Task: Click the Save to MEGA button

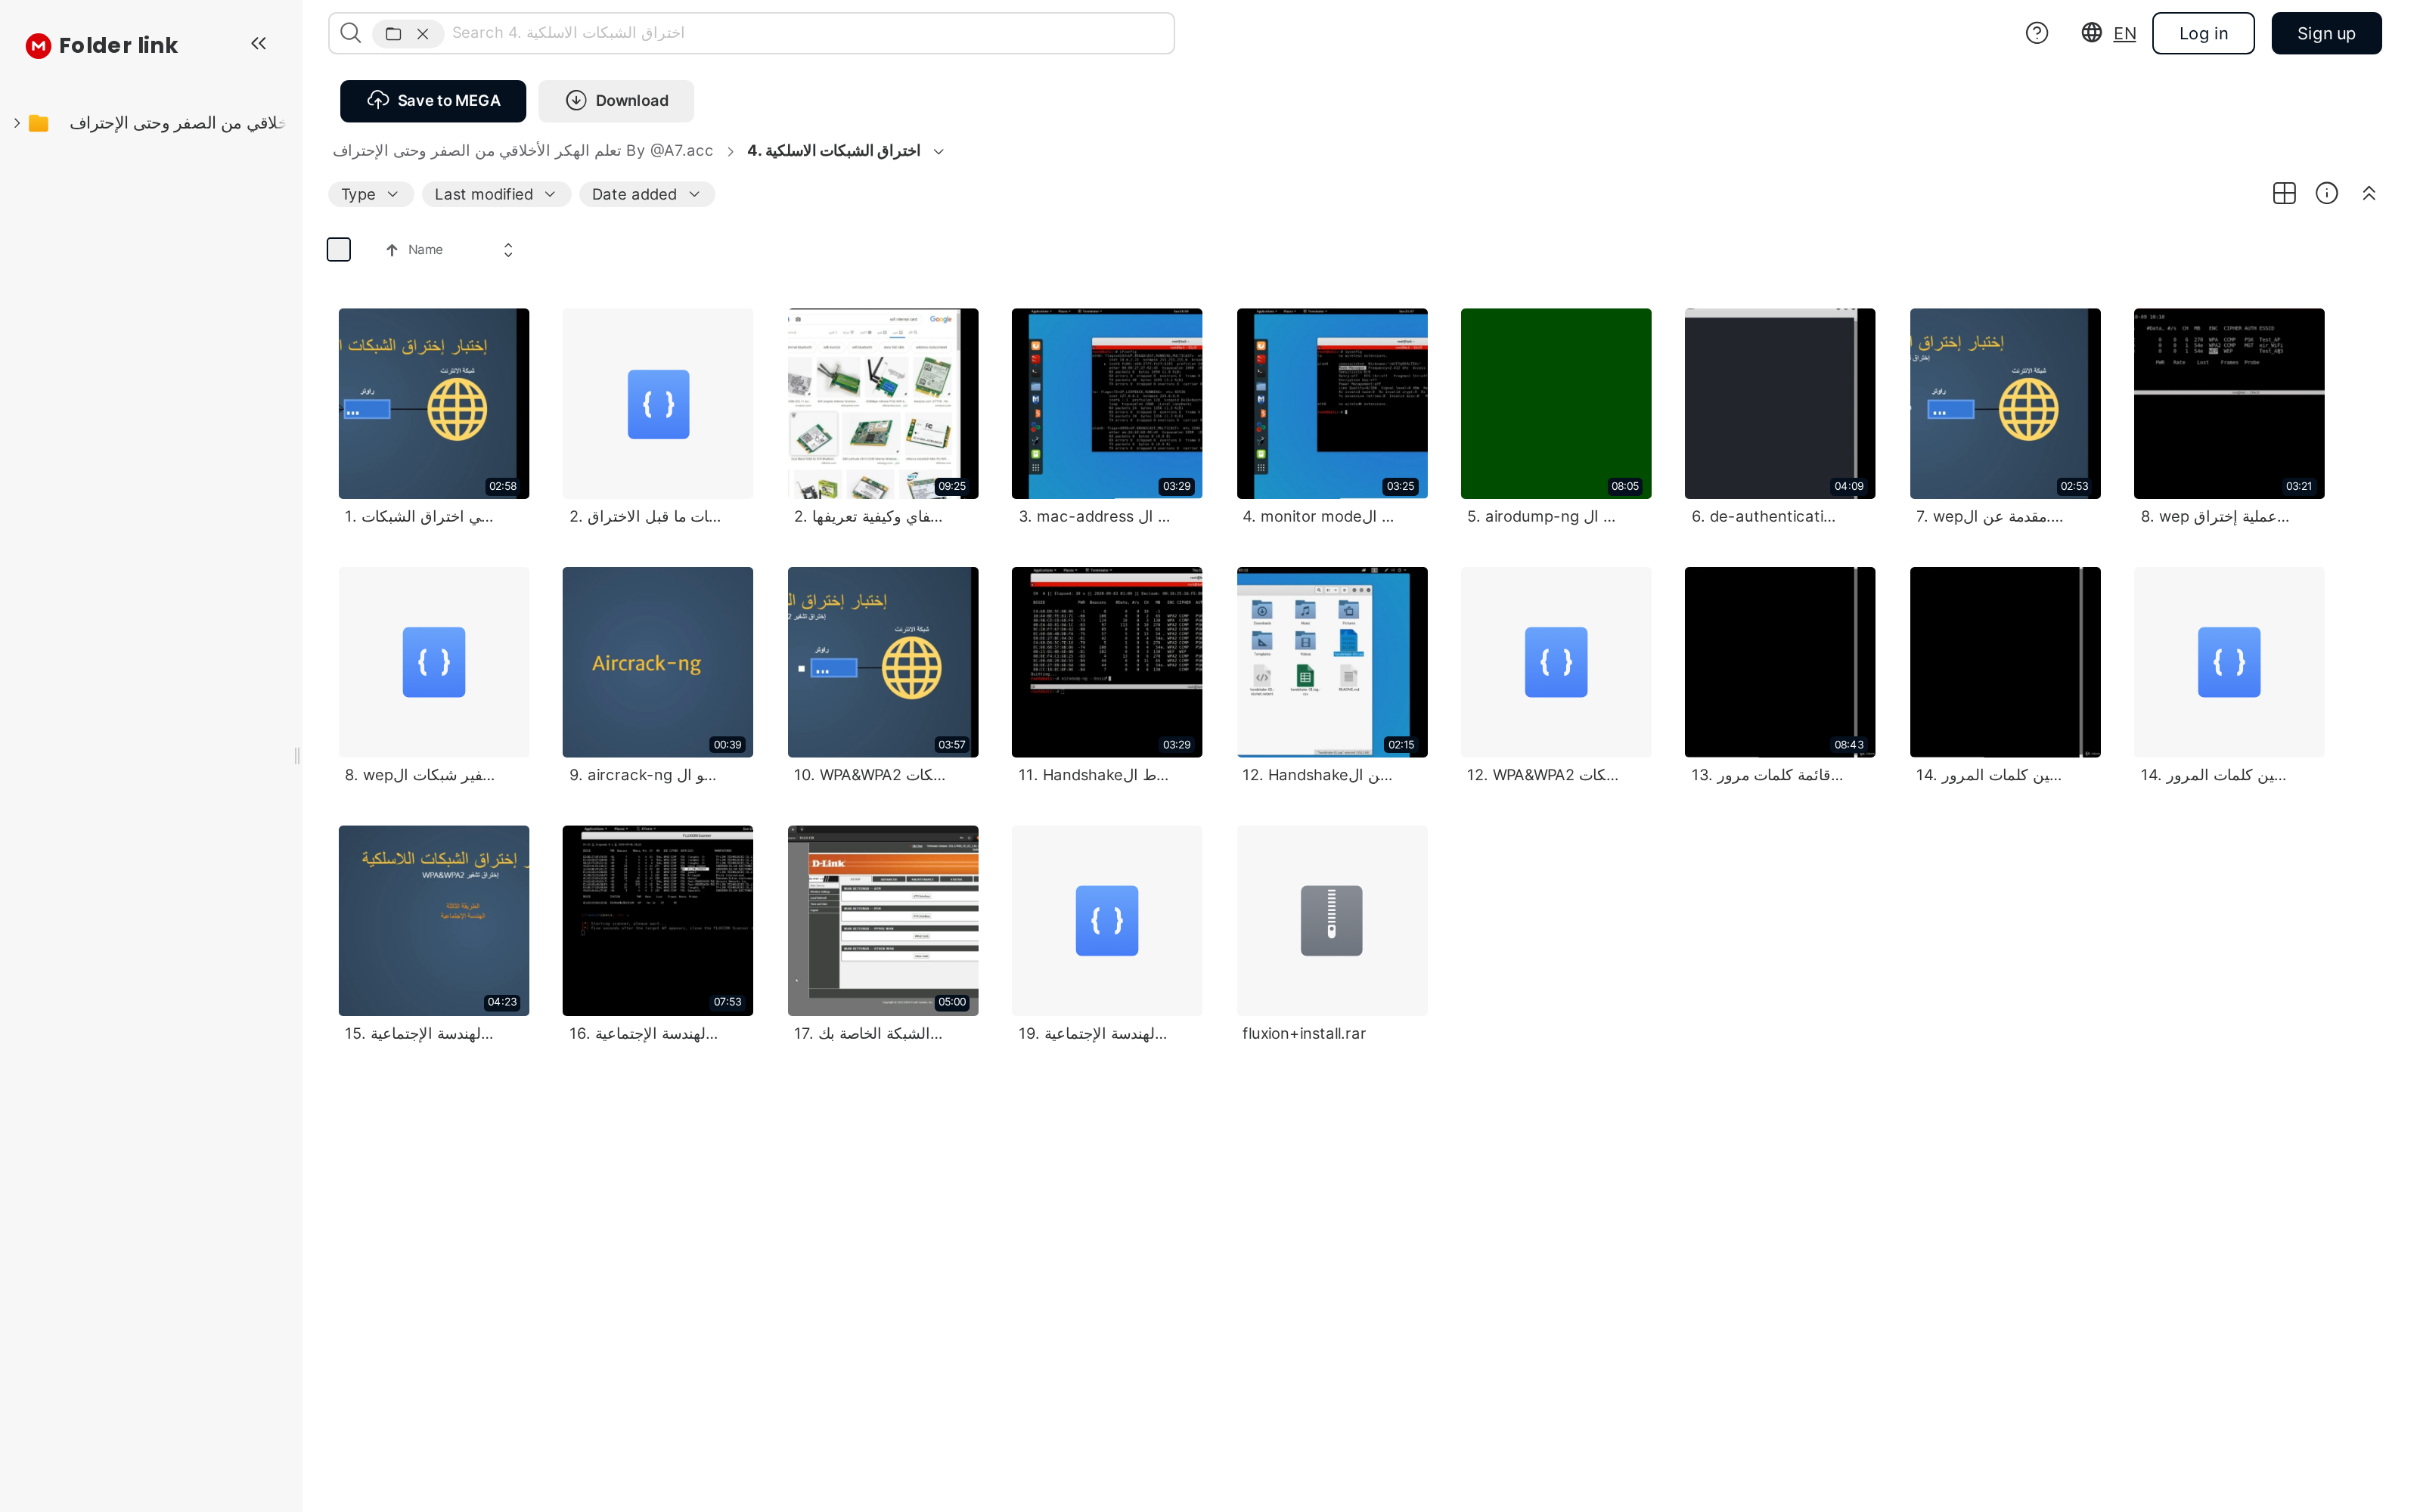Action: point(432,101)
